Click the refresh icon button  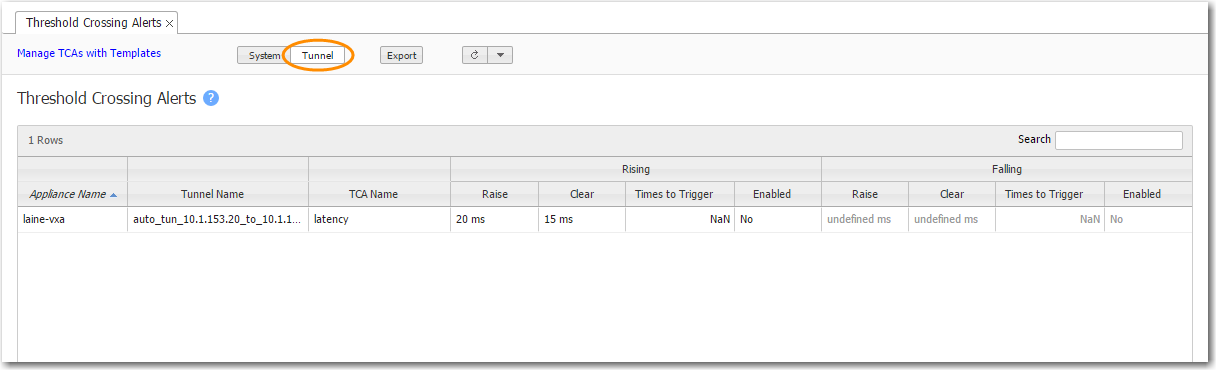[475, 55]
